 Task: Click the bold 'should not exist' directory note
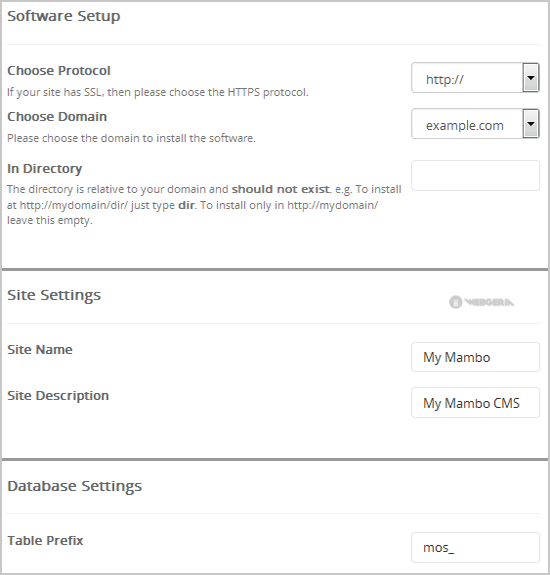pyautogui.click(x=280, y=189)
